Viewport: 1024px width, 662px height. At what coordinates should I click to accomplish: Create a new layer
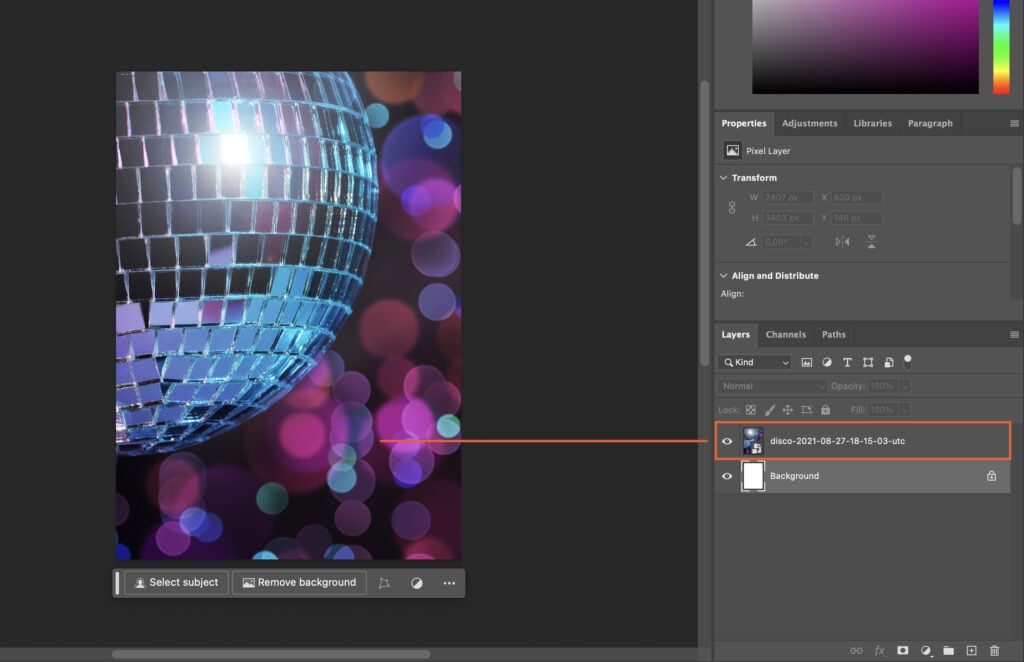[x=970, y=650]
